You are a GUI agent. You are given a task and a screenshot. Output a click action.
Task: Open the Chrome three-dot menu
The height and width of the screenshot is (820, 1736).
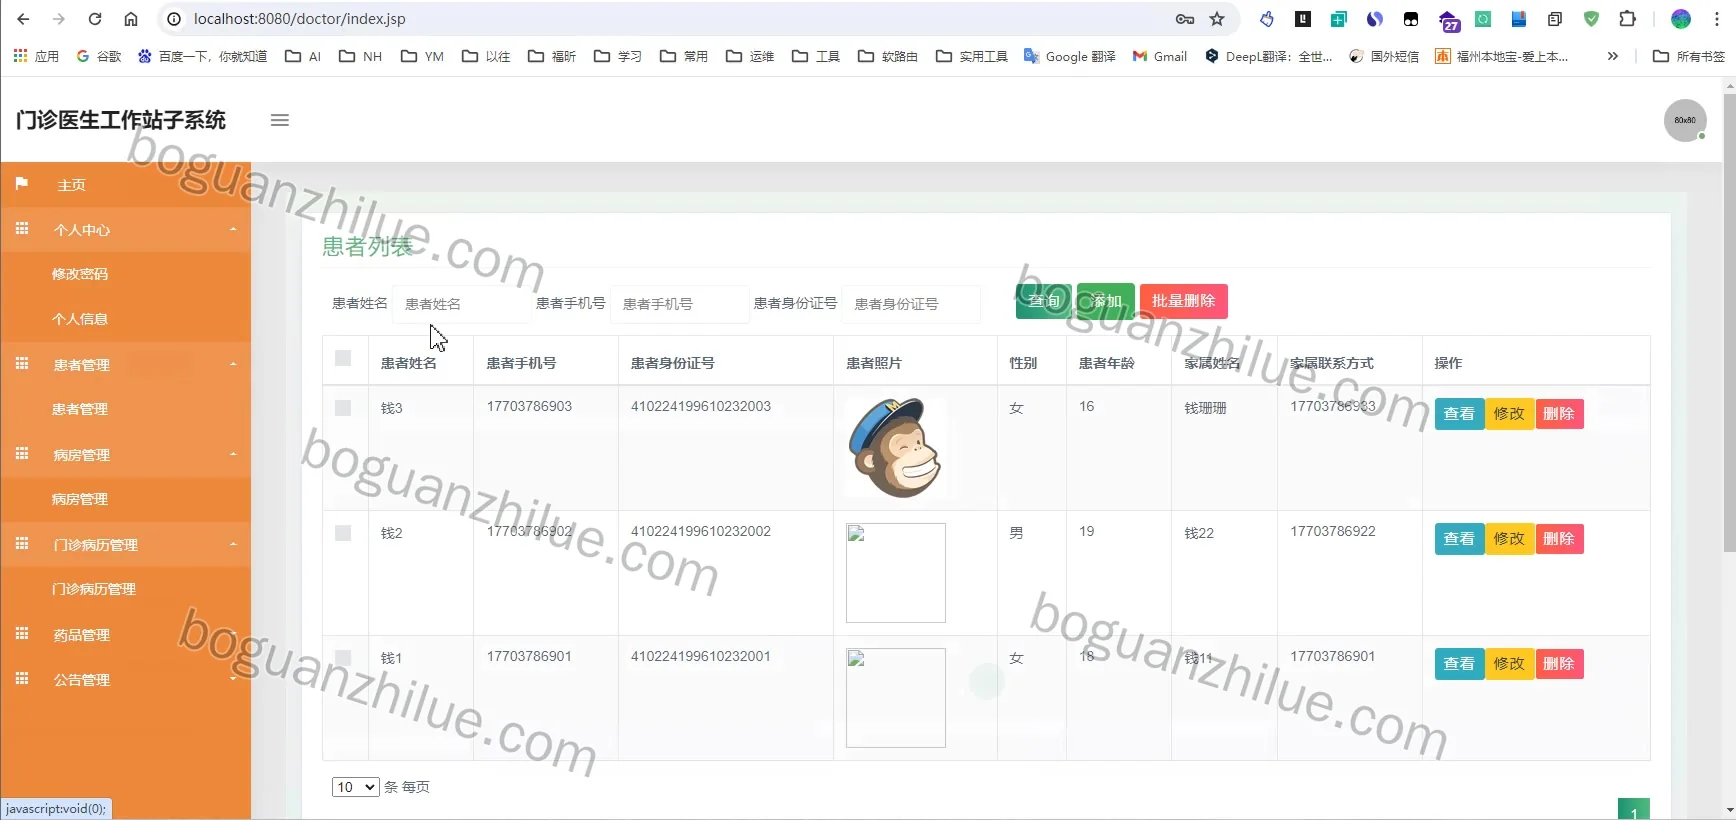[x=1717, y=19]
